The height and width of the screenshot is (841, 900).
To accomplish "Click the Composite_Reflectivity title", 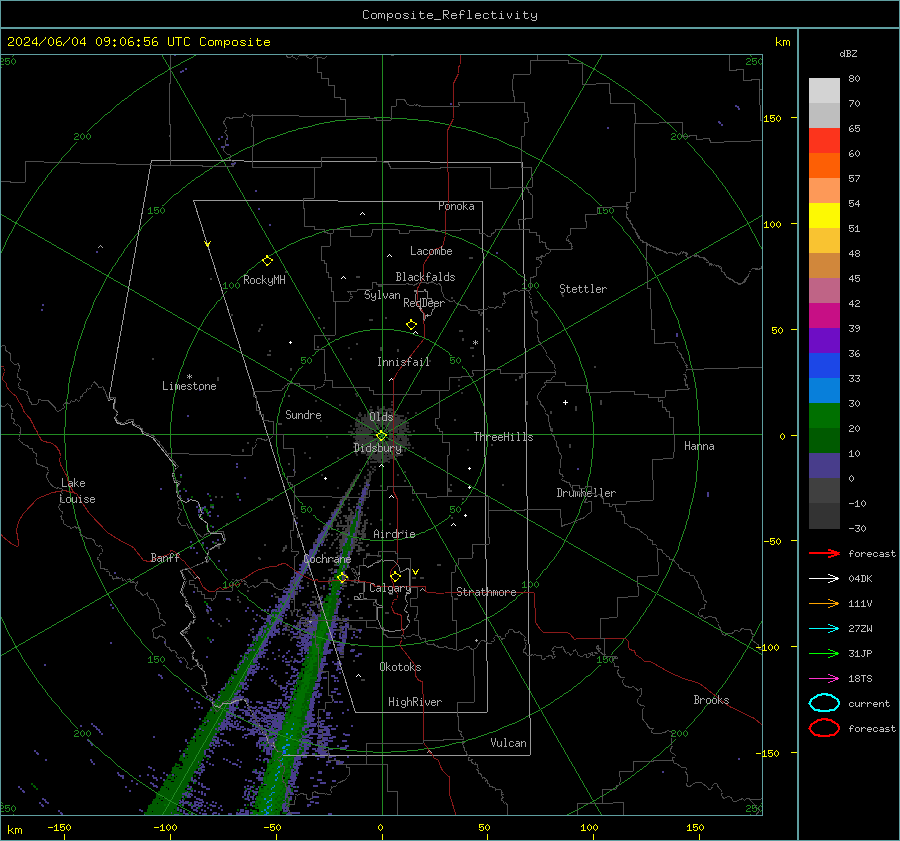I will (x=449, y=15).
